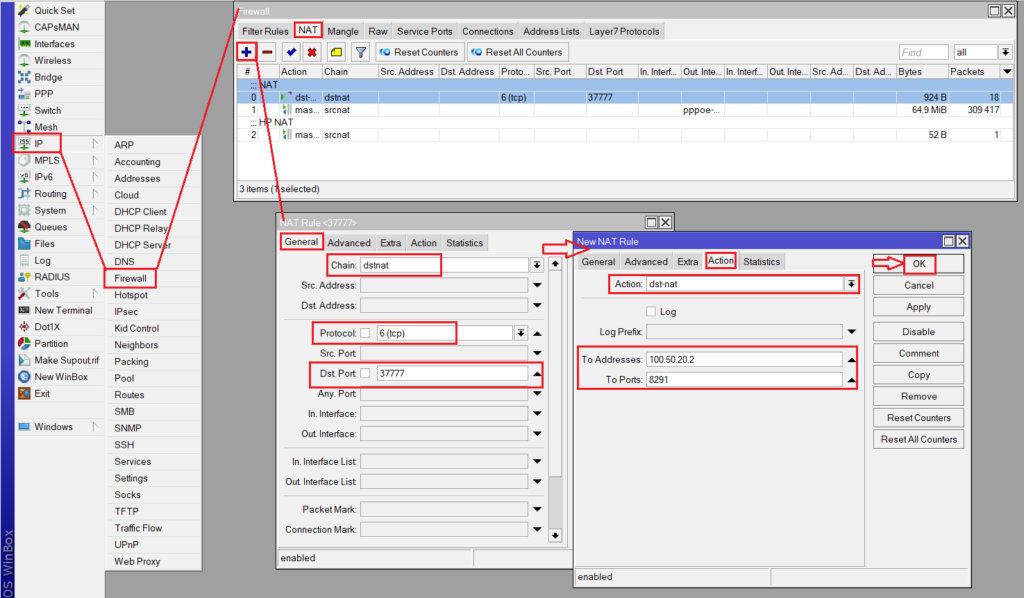Click the To Addresses input field
This screenshot has width=1024, height=598.
(x=743, y=359)
